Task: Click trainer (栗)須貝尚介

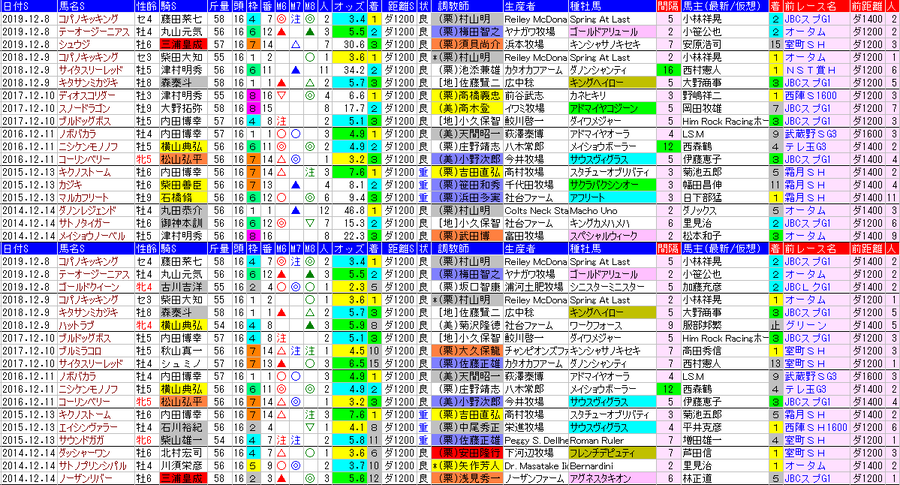Action: 468,44
